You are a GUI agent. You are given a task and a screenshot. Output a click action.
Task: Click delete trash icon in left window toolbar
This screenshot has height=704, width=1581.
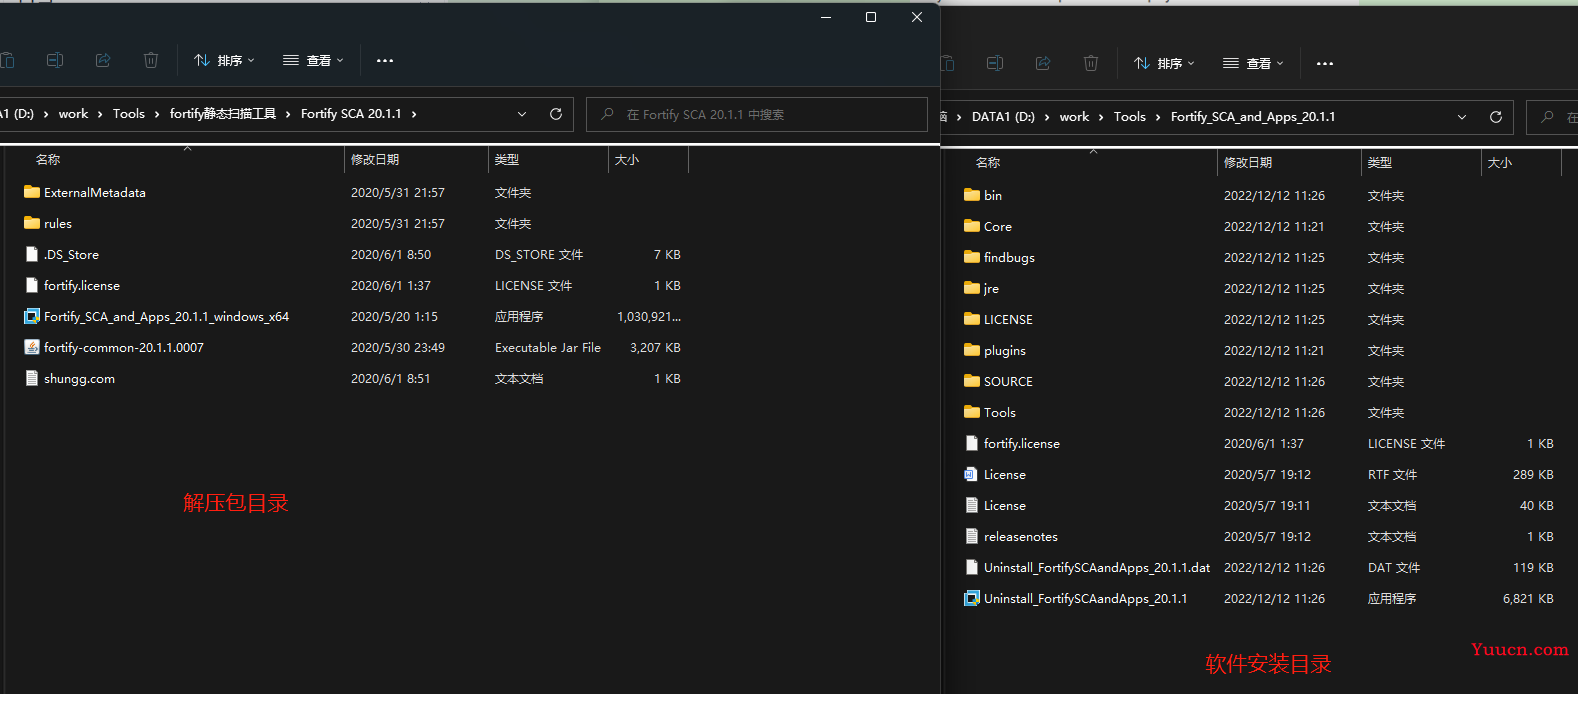pos(151,60)
